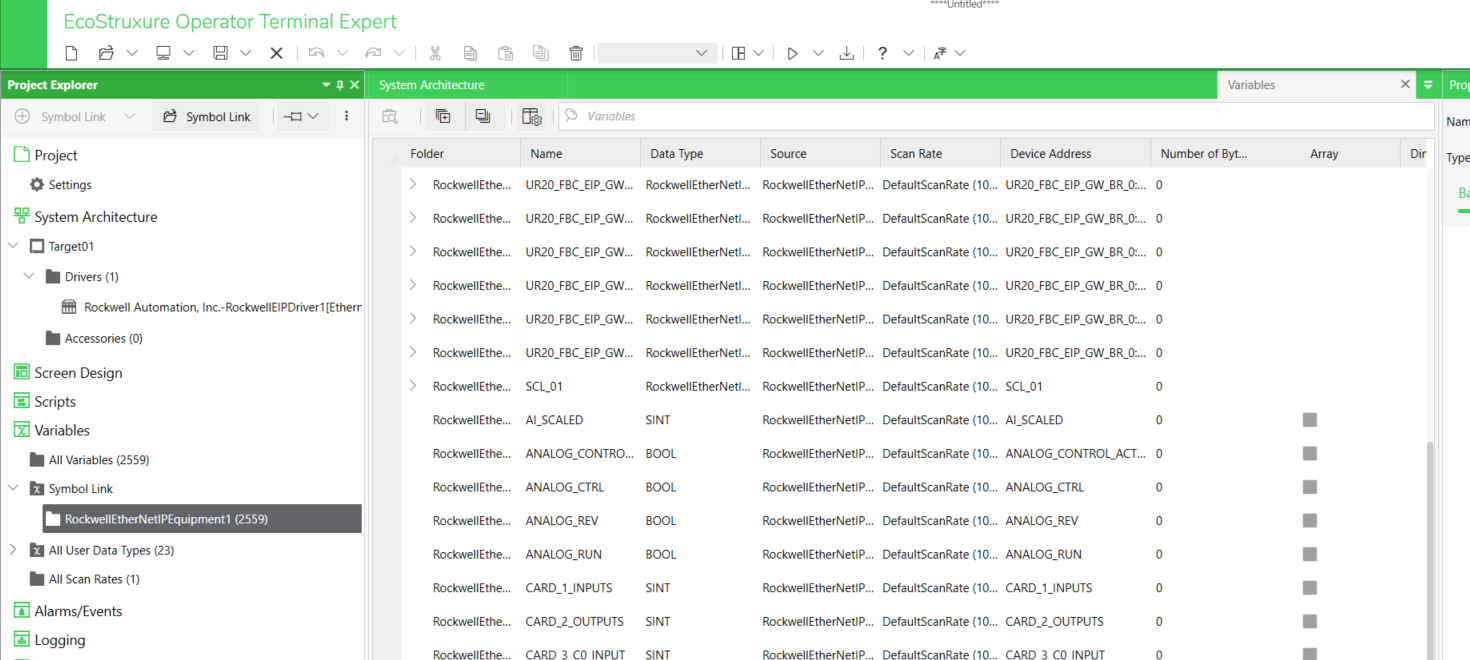Toggle Array checkbox for ANALOG_CONTRO... row

(x=1310, y=453)
